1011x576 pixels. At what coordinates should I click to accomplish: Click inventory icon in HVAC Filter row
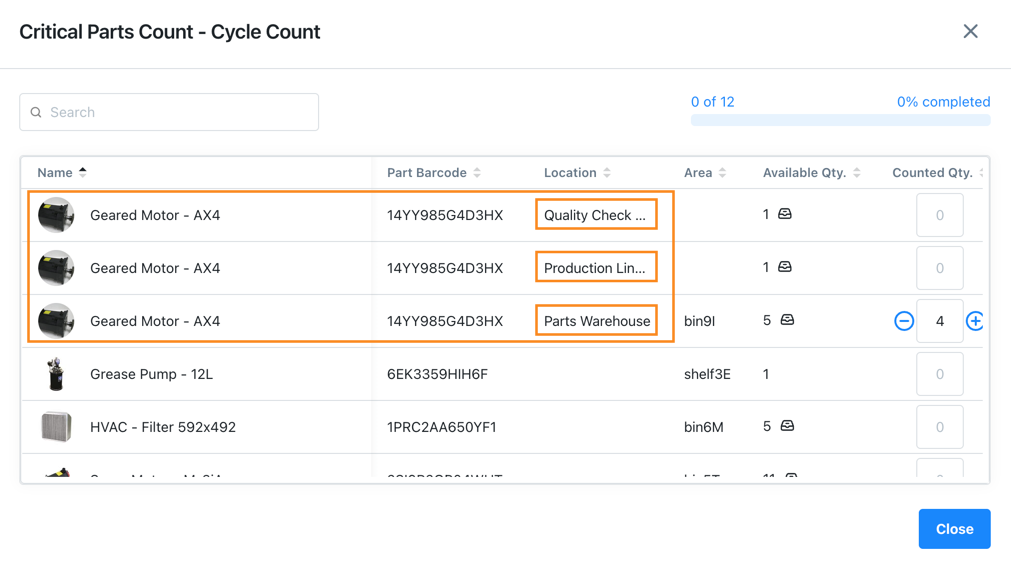pyautogui.click(x=787, y=425)
